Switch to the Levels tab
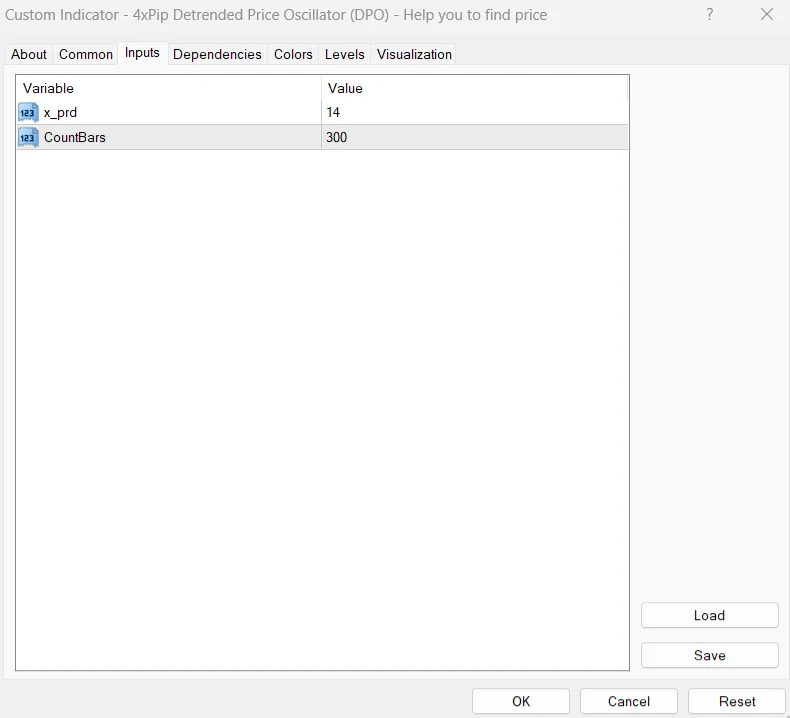 (345, 54)
